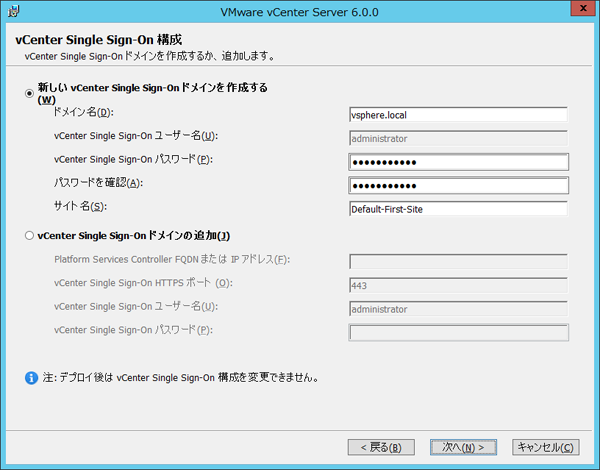Click the ドメイン名 field containing vsphere.local
Screen dimensions: 600x470
458,115
